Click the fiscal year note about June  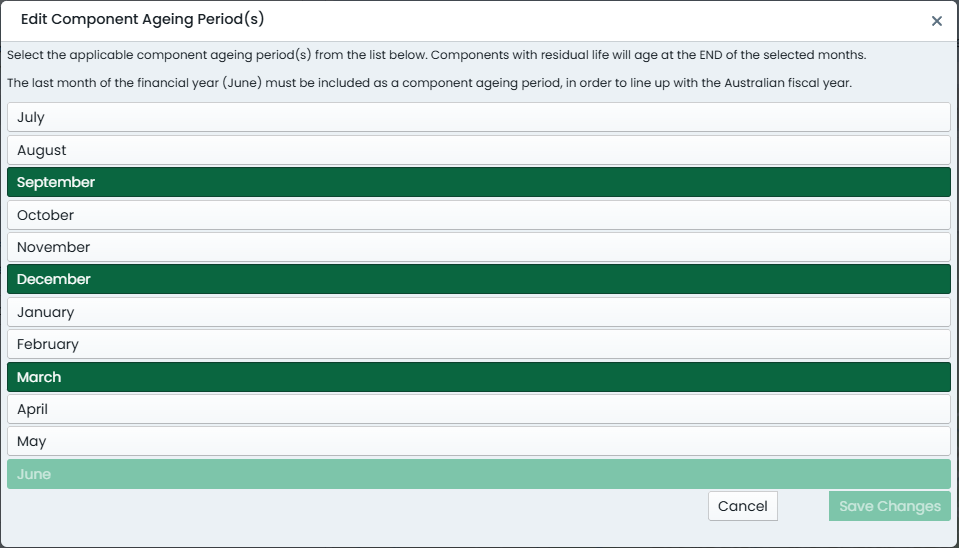tap(429, 83)
